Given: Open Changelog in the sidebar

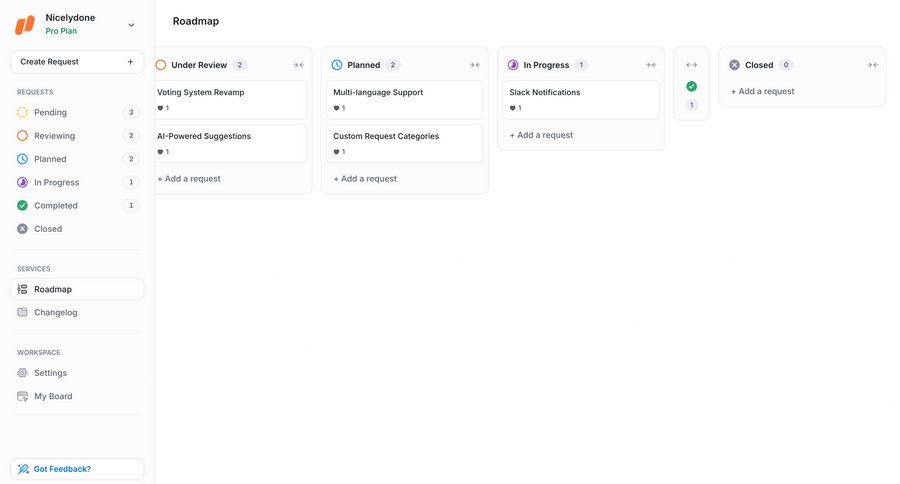Looking at the screenshot, I should tap(55, 312).
